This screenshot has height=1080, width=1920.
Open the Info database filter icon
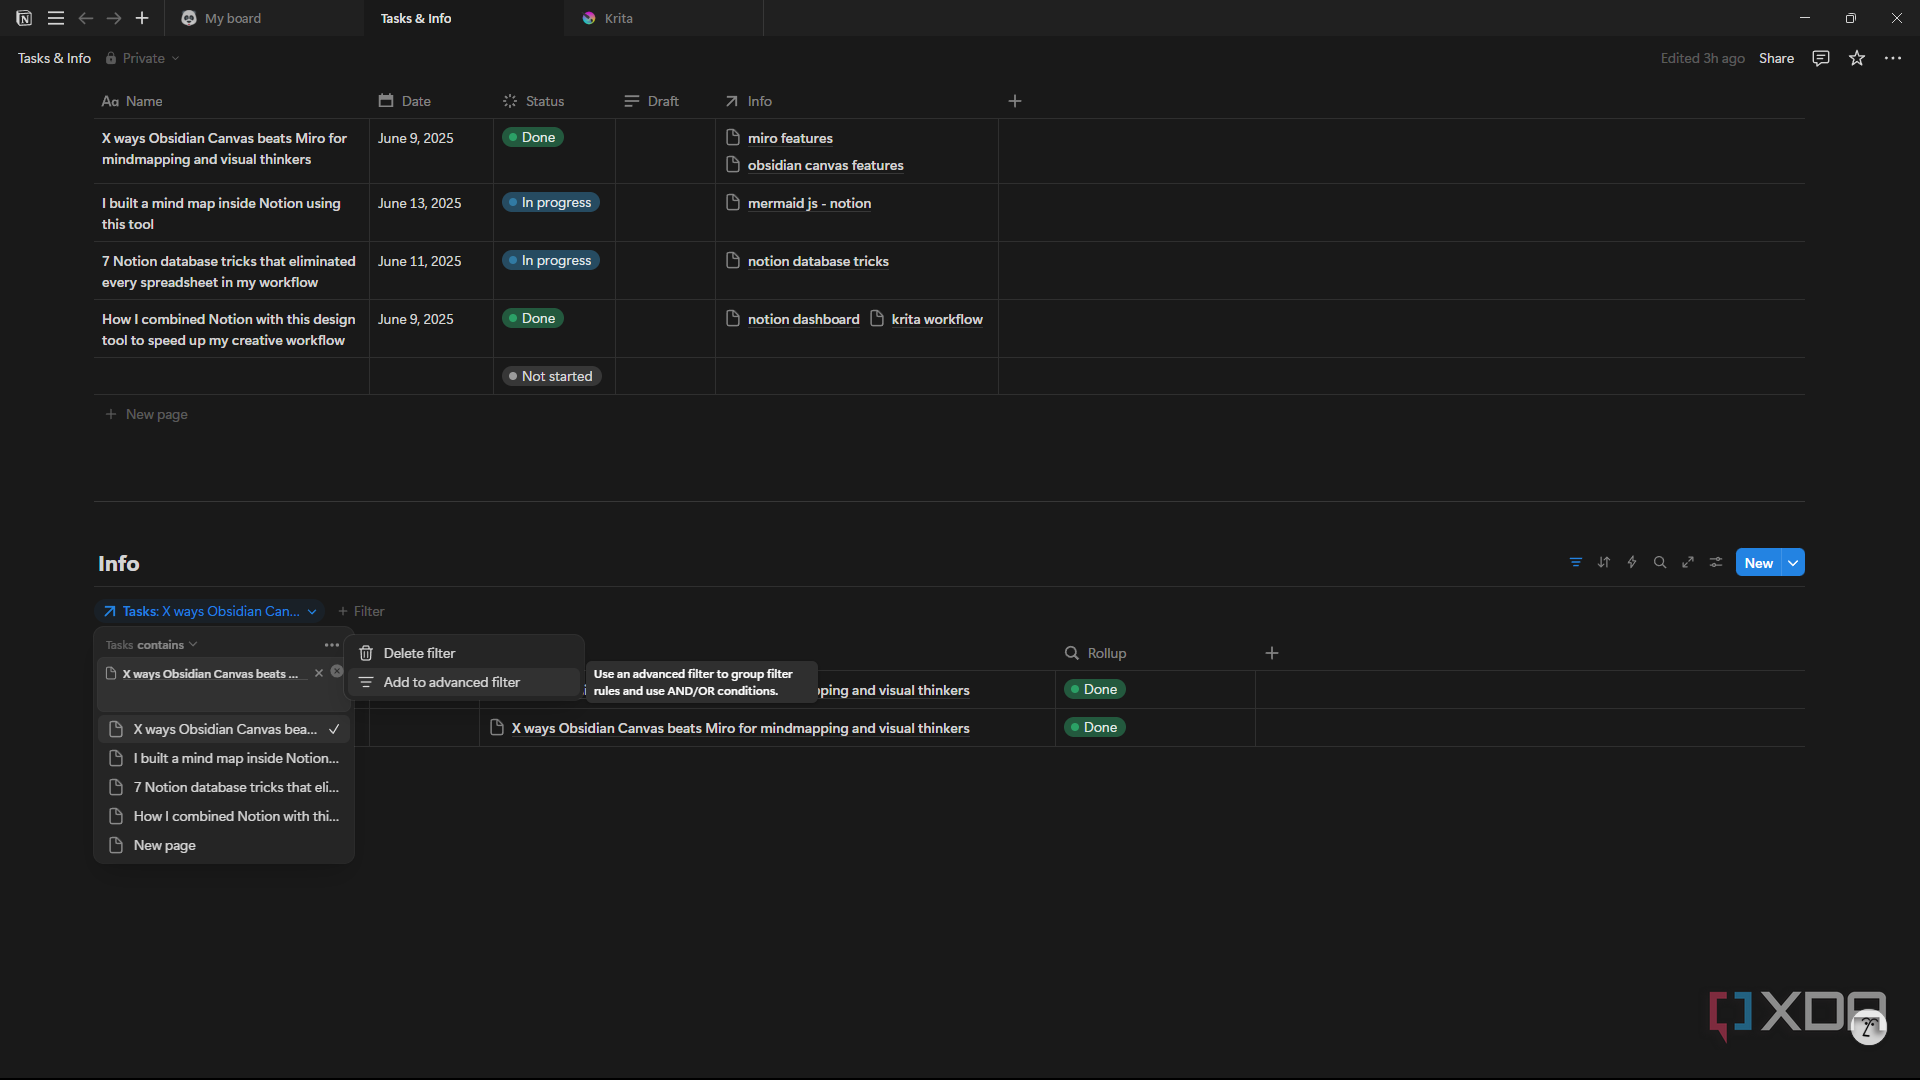1576,562
